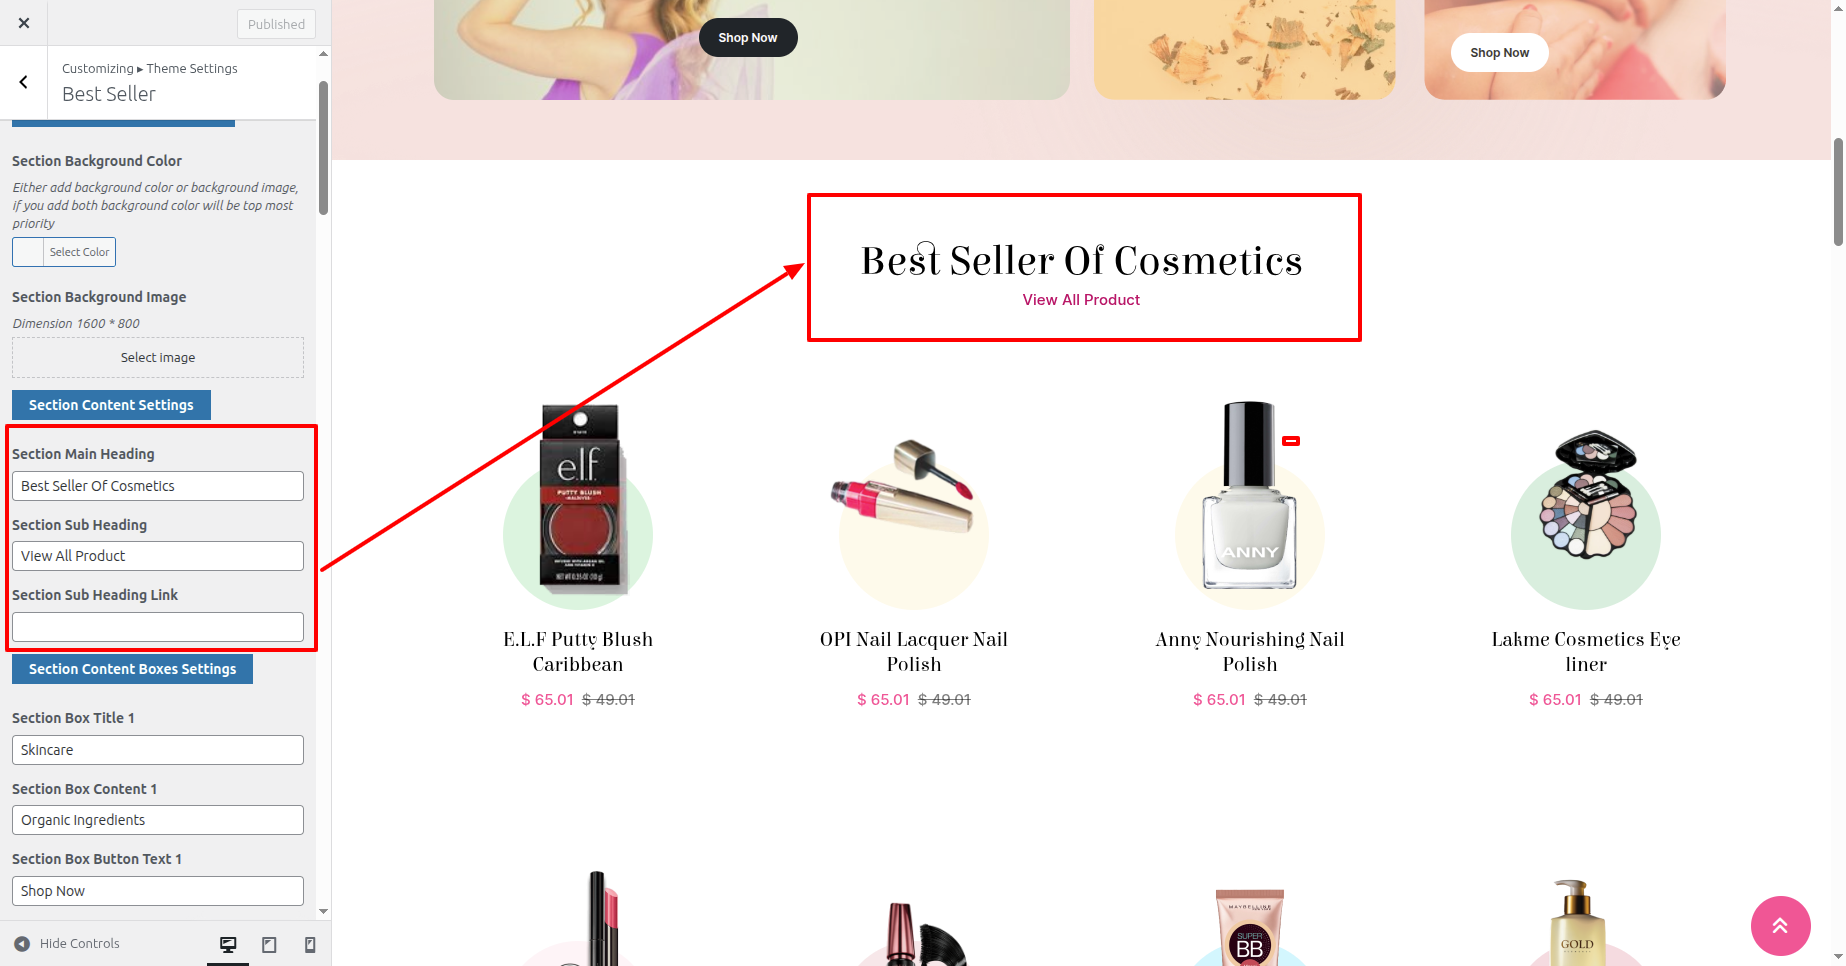Click the Published button

(276, 24)
